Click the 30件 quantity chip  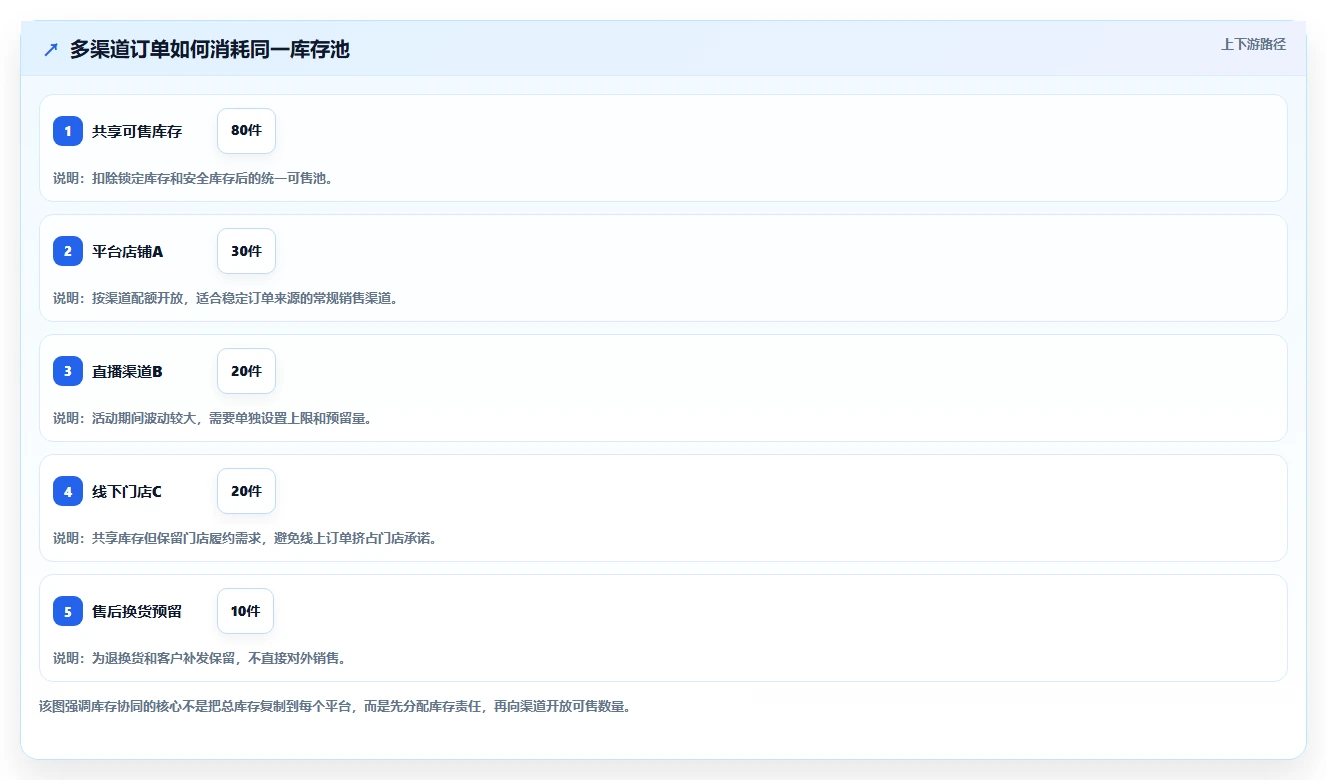point(246,251)
